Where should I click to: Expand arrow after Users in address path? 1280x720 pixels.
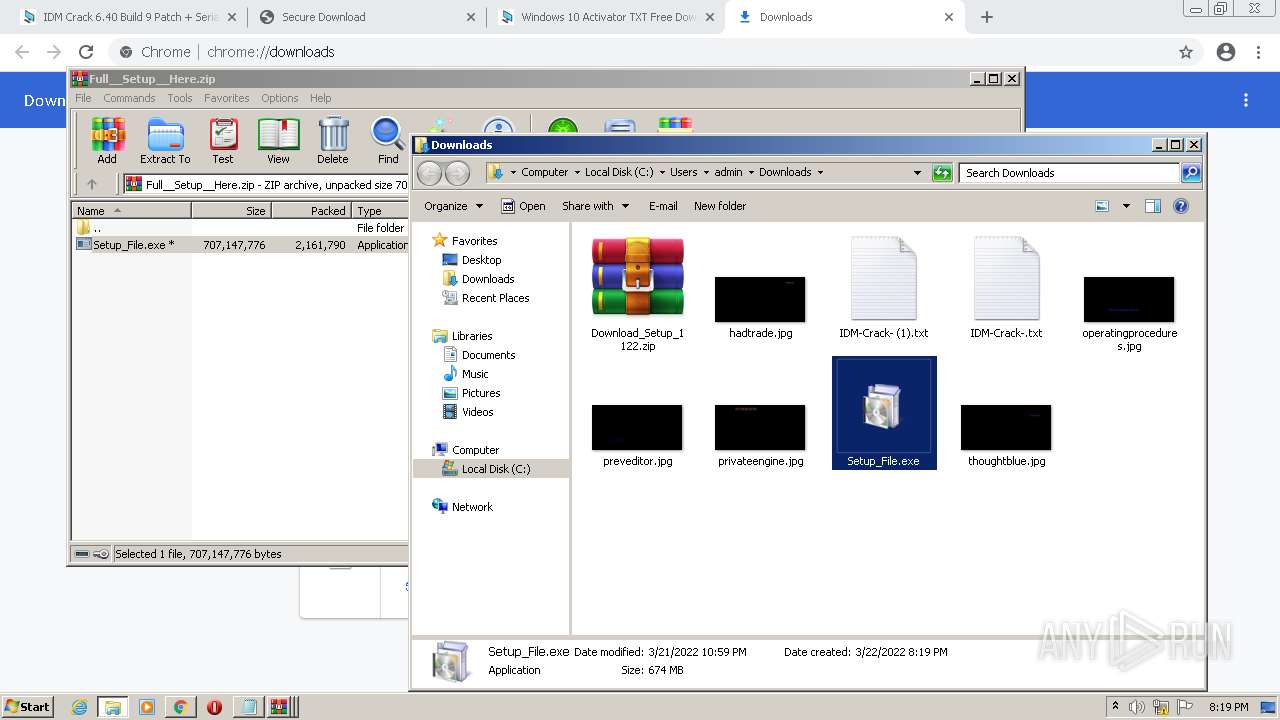click(706, 172)
